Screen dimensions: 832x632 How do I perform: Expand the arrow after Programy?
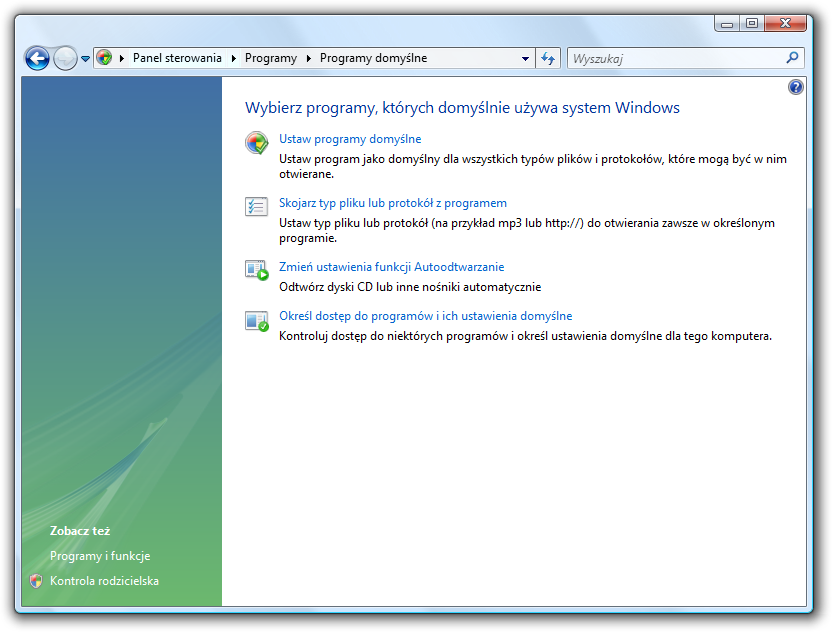pos(308,58)
